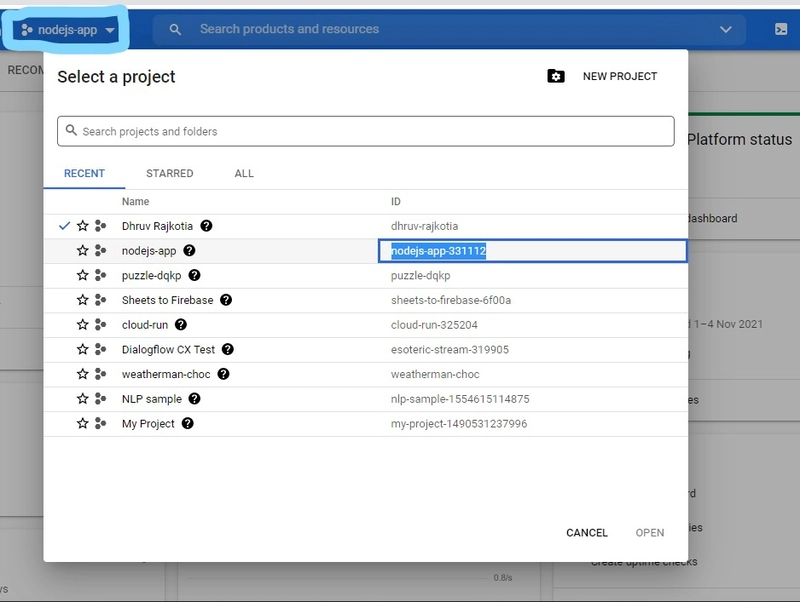This screenshot has height=602, width=800.
Task: Open help icon next to Sheets to Firebase
Action: click(x=226, y=300)
